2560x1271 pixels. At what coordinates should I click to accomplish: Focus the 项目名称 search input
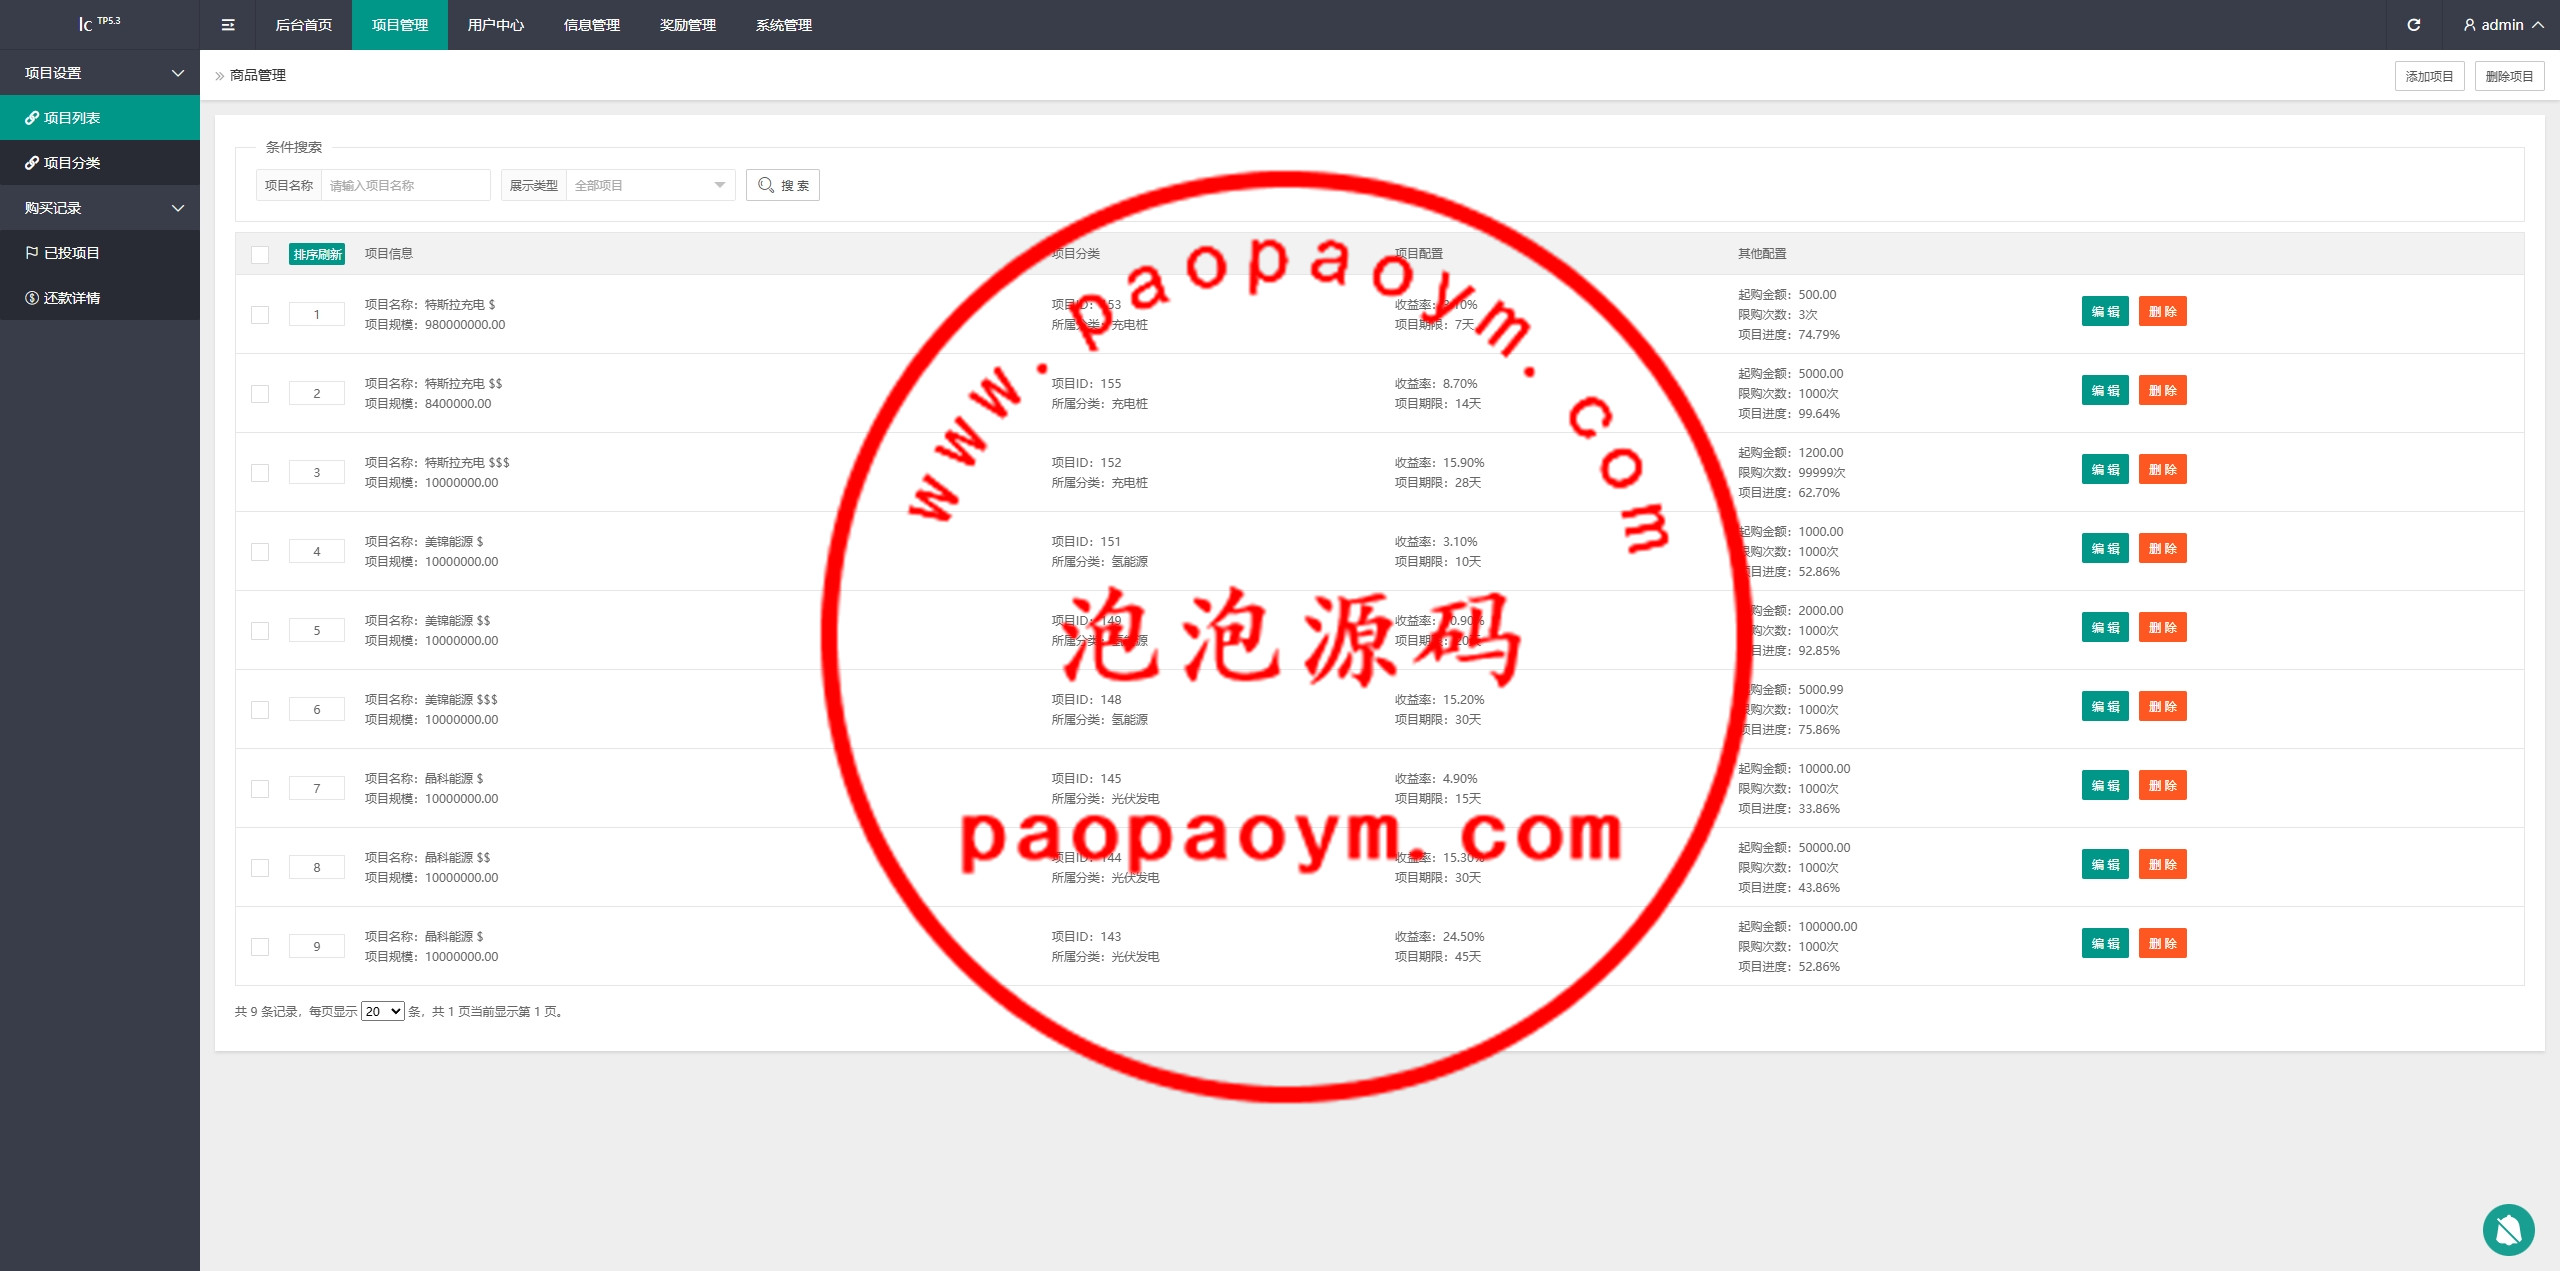coord(405,185)
